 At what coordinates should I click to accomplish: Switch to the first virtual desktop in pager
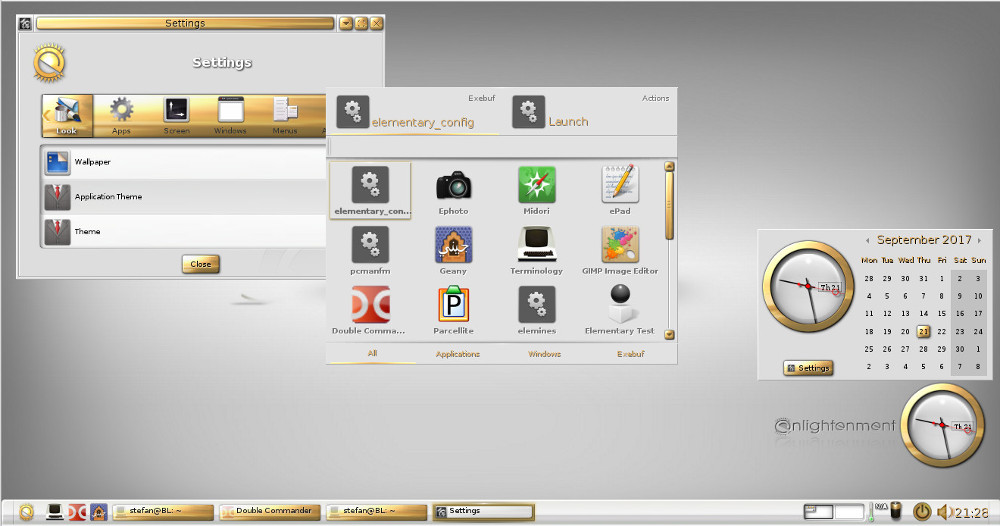point(818,511)
